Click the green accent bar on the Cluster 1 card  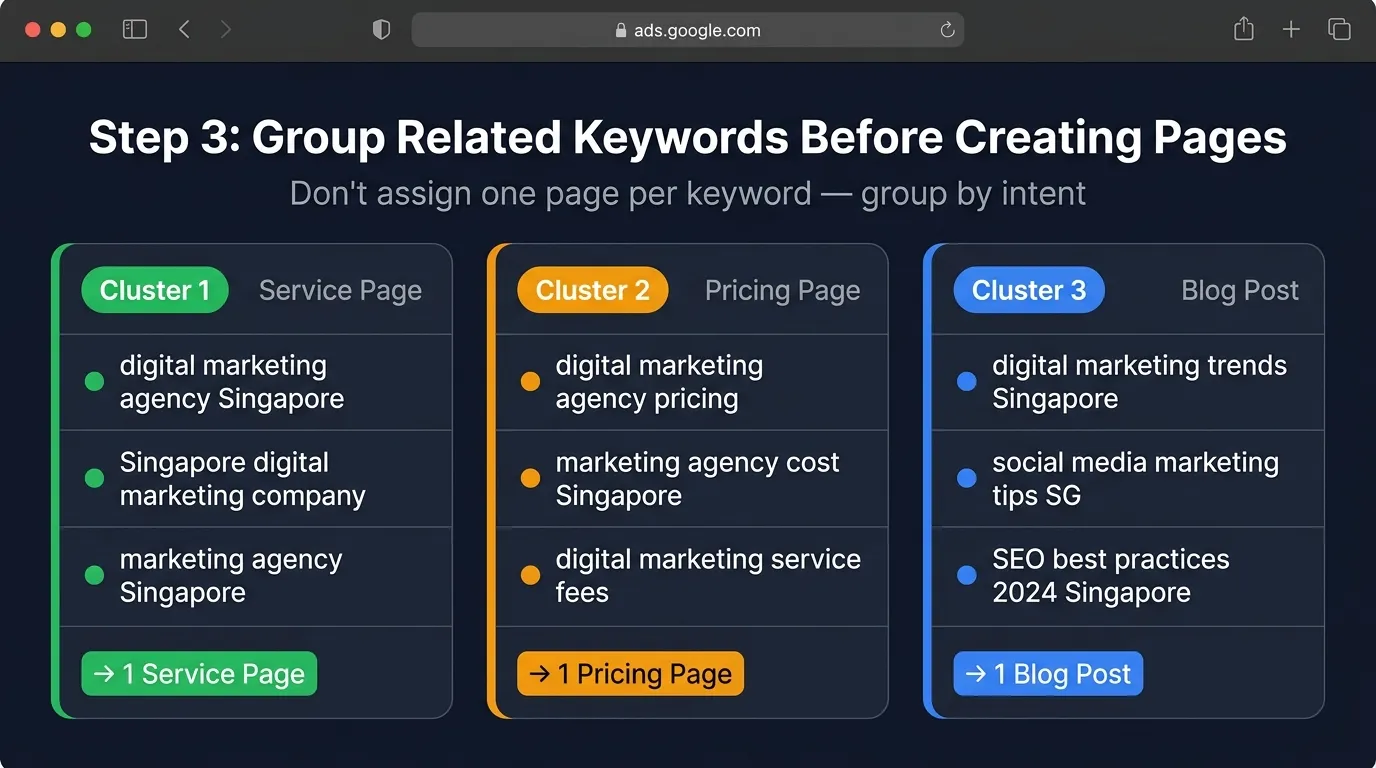tap(57, 480)
